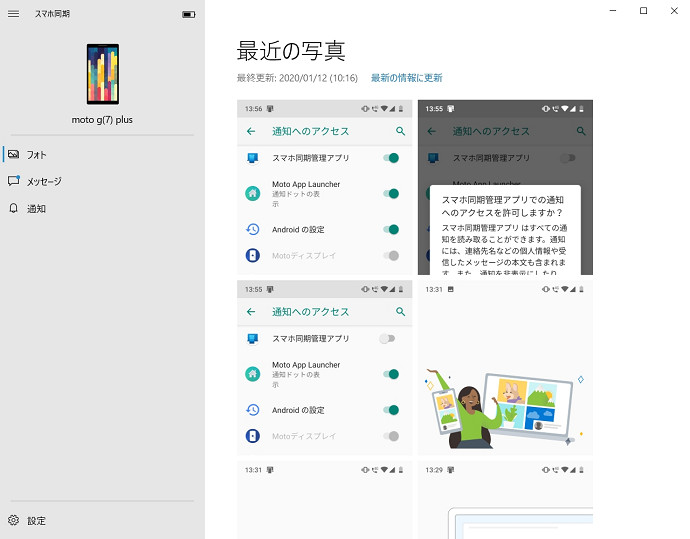Open the メッセージ section
Image resolution: width=690 pixels, height=539 pixels.
(103, 181)
